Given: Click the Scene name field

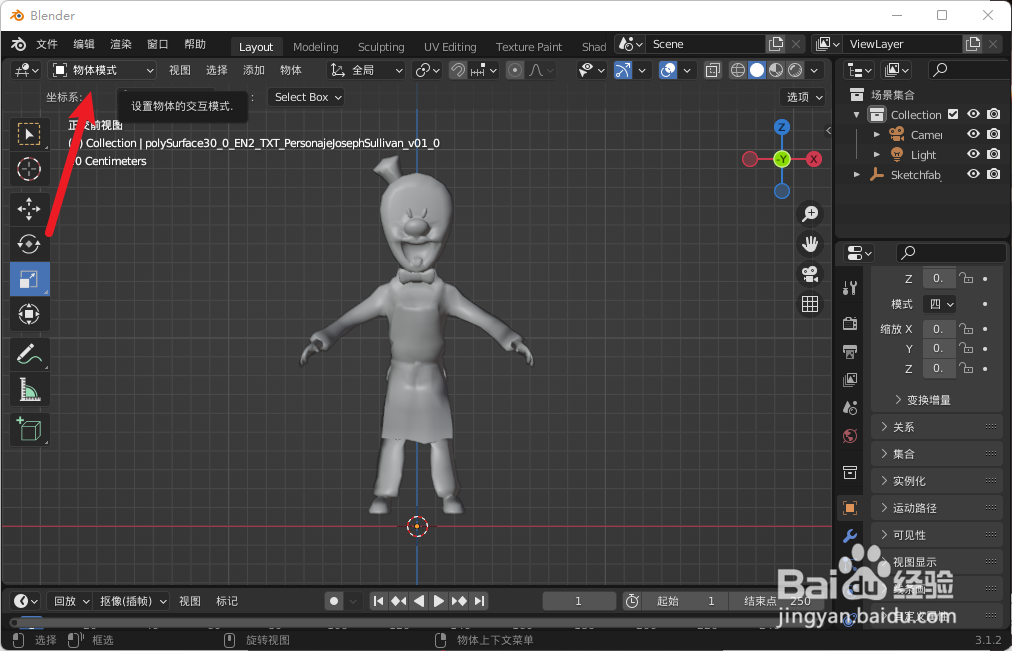Looking at the screenshot, I should point(705,44).
